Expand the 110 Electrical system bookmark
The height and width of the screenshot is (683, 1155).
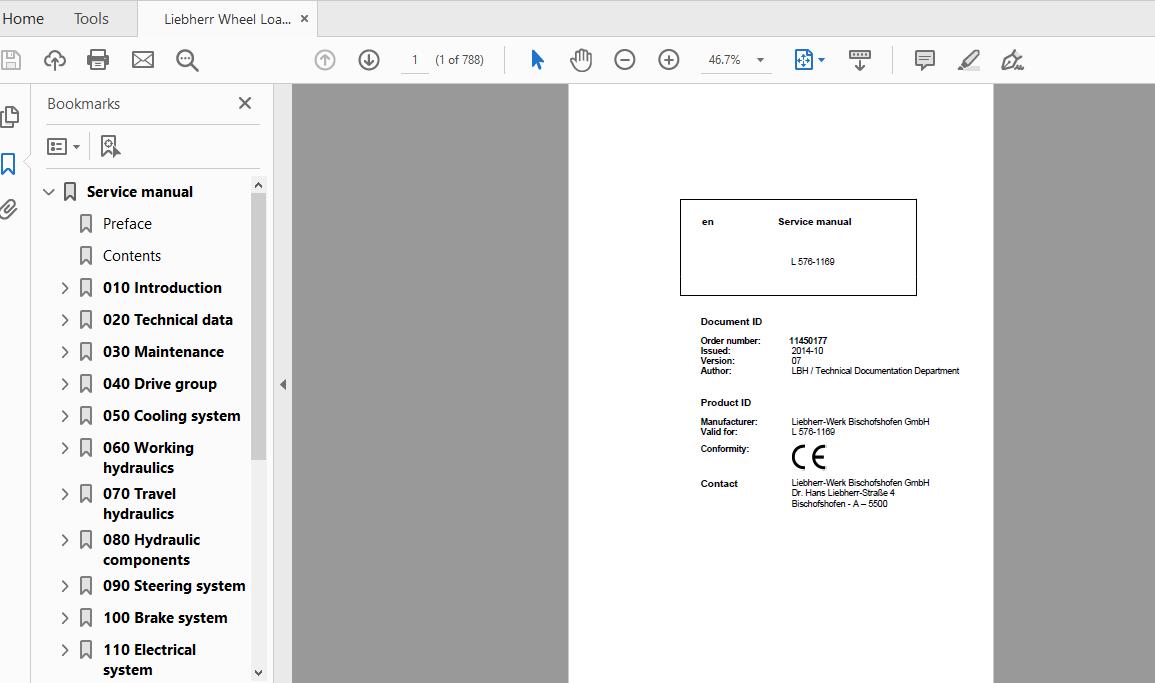coord(65,650)
